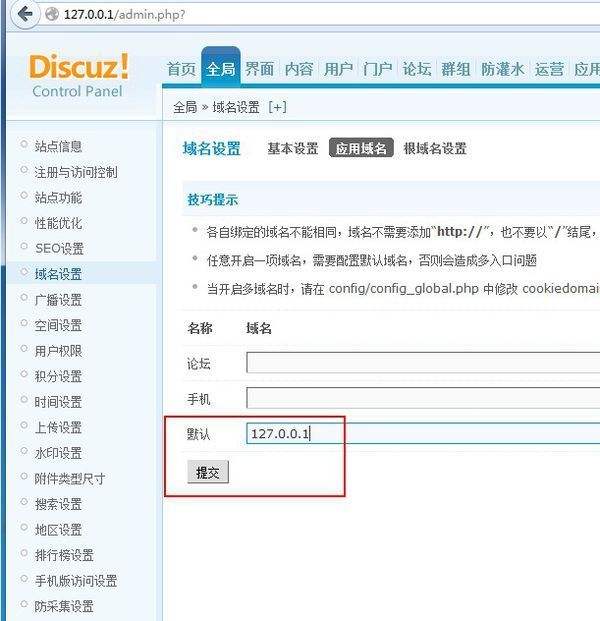Select the 全局 top navigation tab
This screenshot has width=600, height=621.
(221, 69)
